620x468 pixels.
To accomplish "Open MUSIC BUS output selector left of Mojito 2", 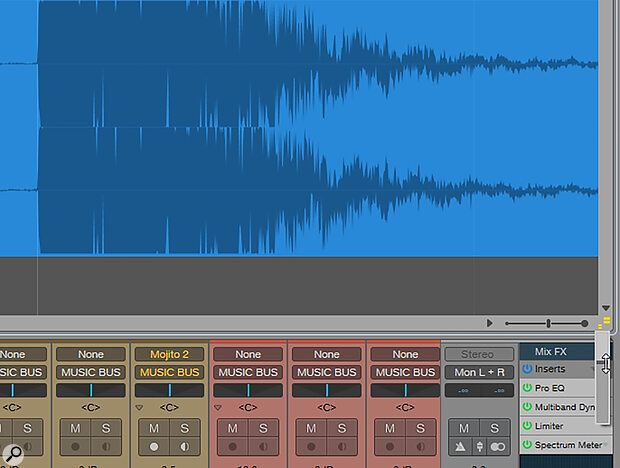I will pos(91,372).
